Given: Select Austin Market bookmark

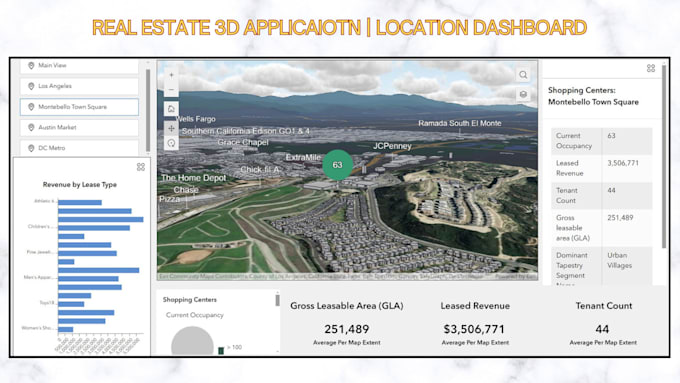Looking at the screenshot, I should [x=79, y=128].
